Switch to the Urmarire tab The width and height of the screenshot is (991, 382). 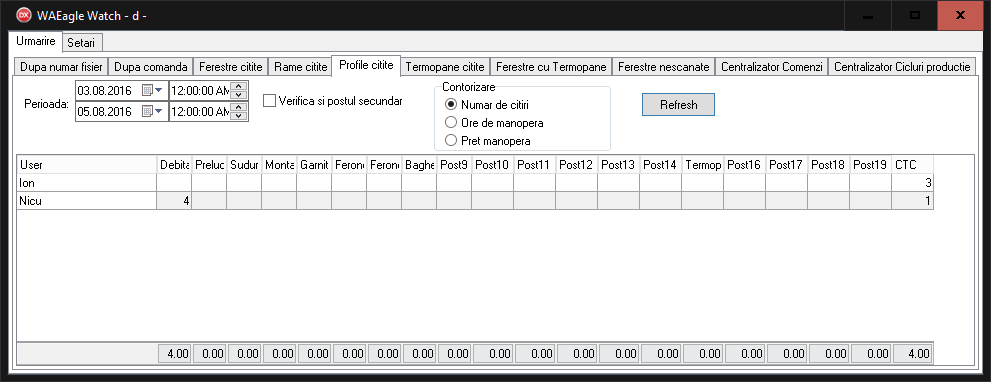[35, 42]
